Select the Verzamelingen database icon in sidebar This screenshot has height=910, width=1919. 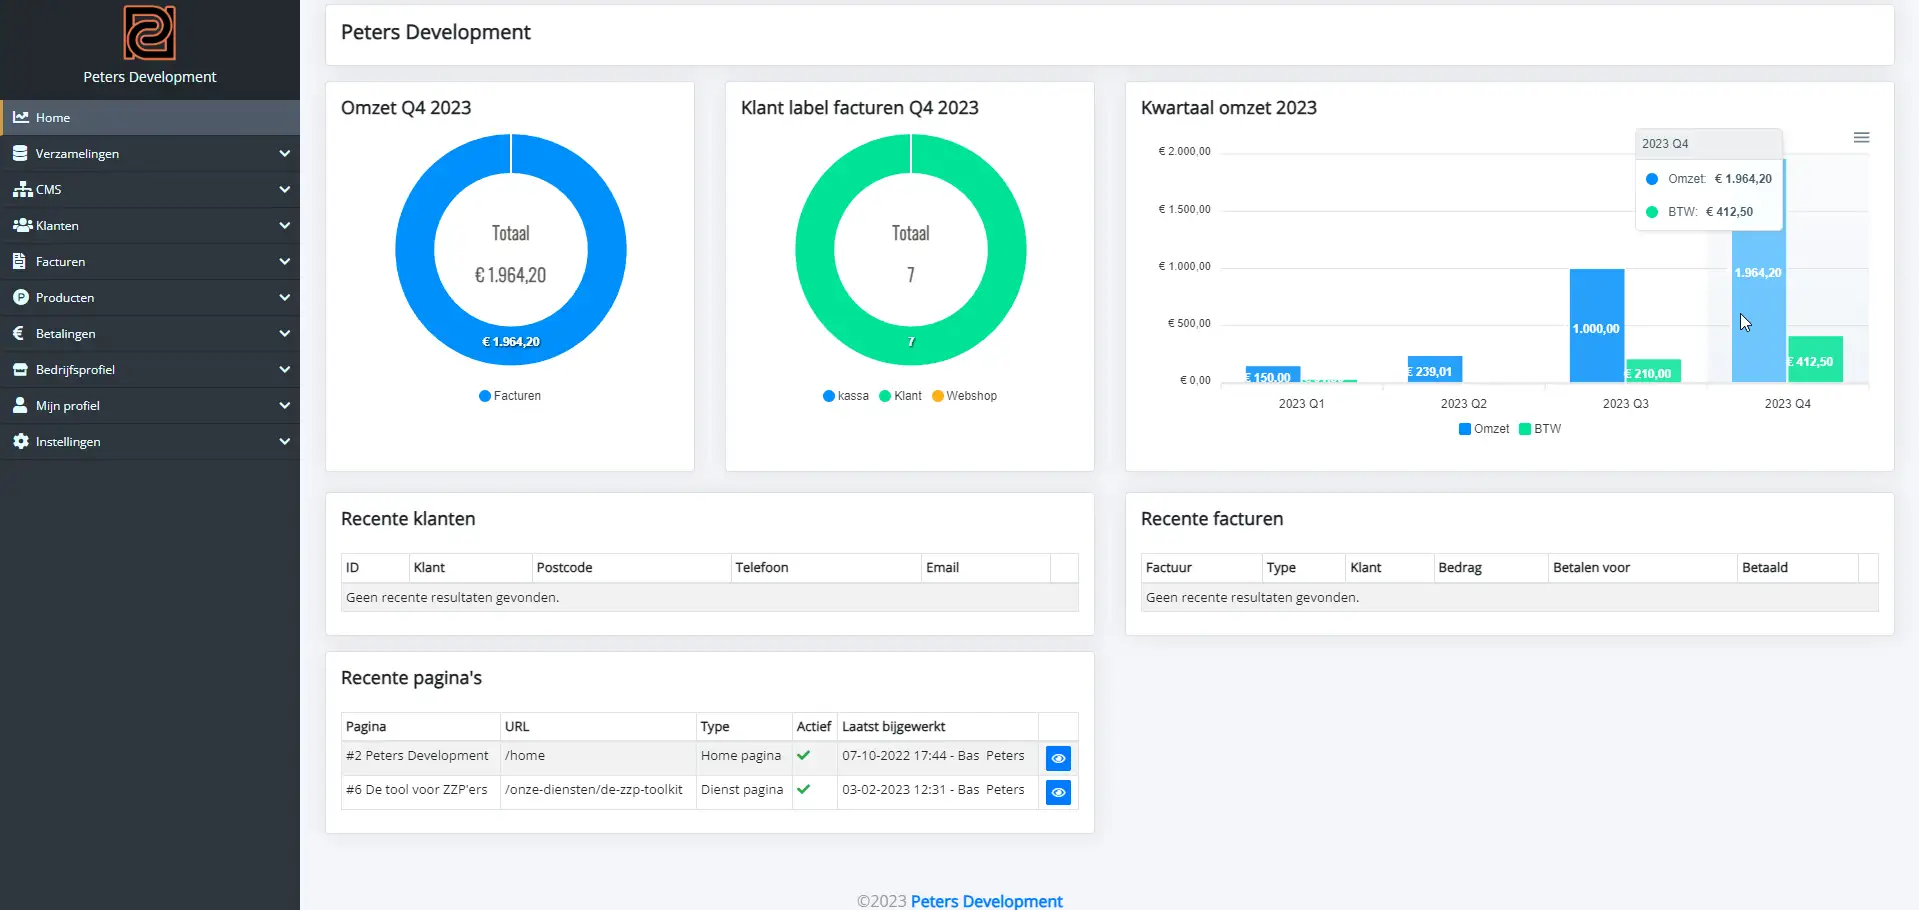21,153
